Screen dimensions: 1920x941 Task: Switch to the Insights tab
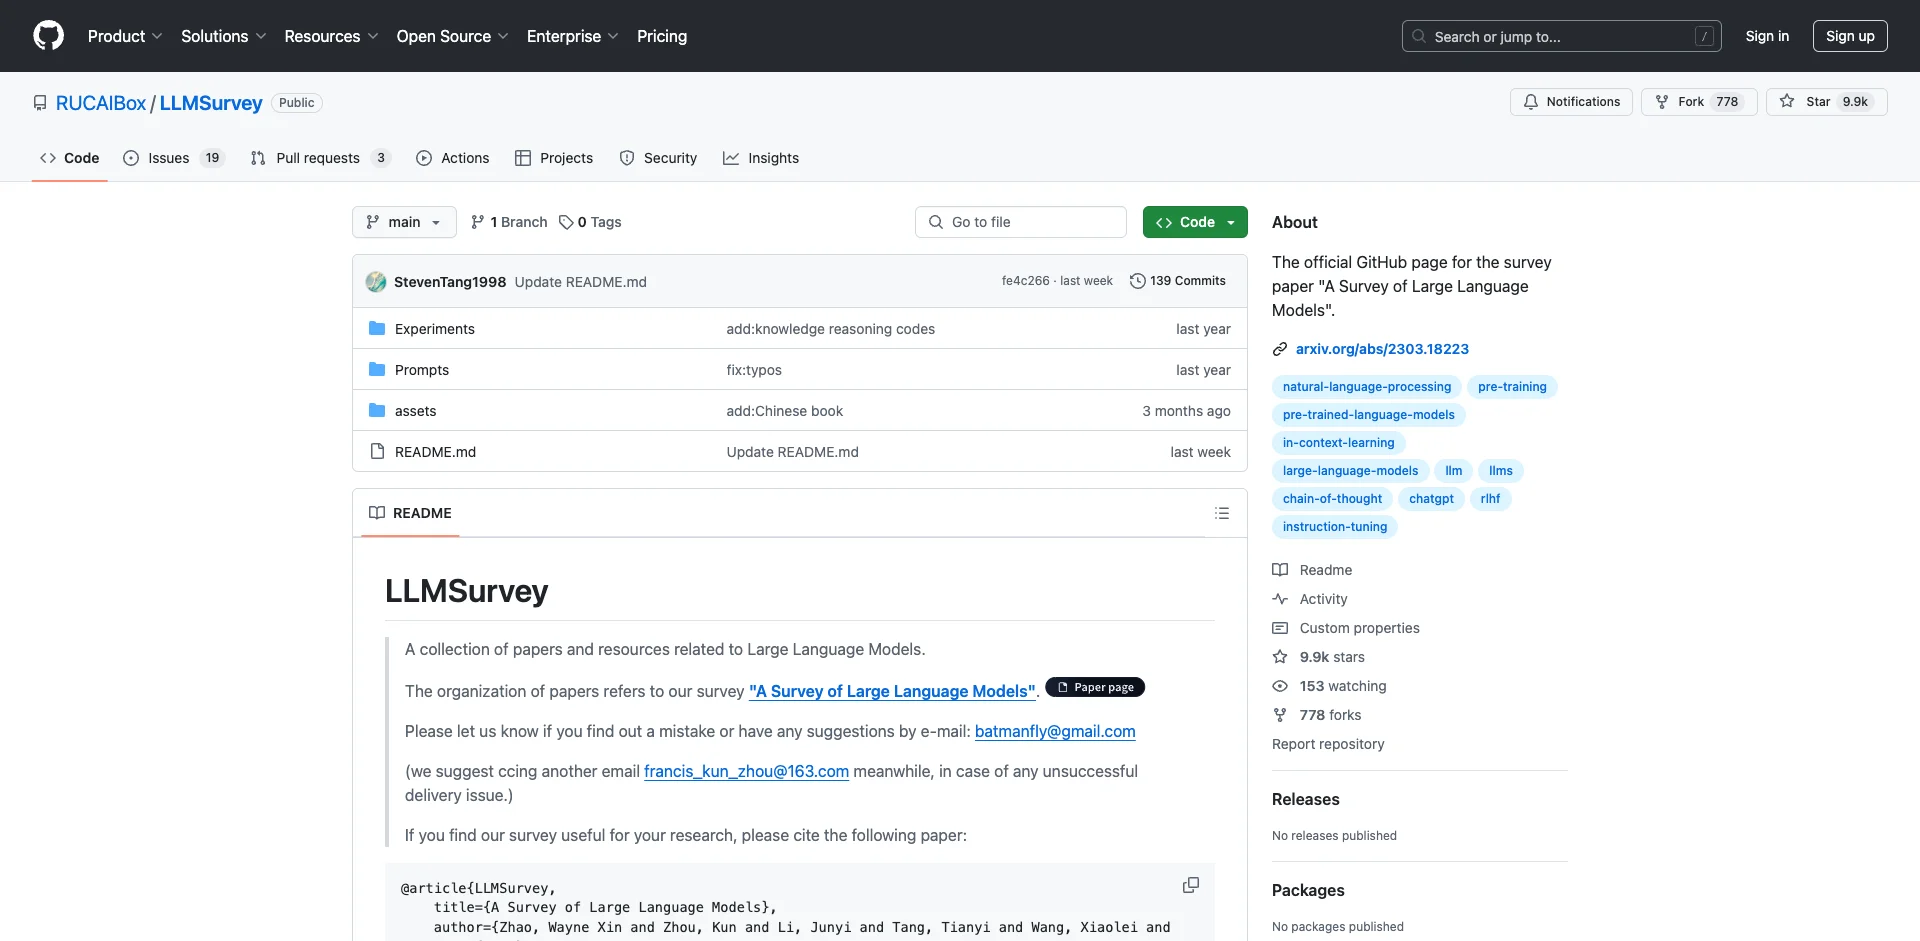(x=761, y=158)
